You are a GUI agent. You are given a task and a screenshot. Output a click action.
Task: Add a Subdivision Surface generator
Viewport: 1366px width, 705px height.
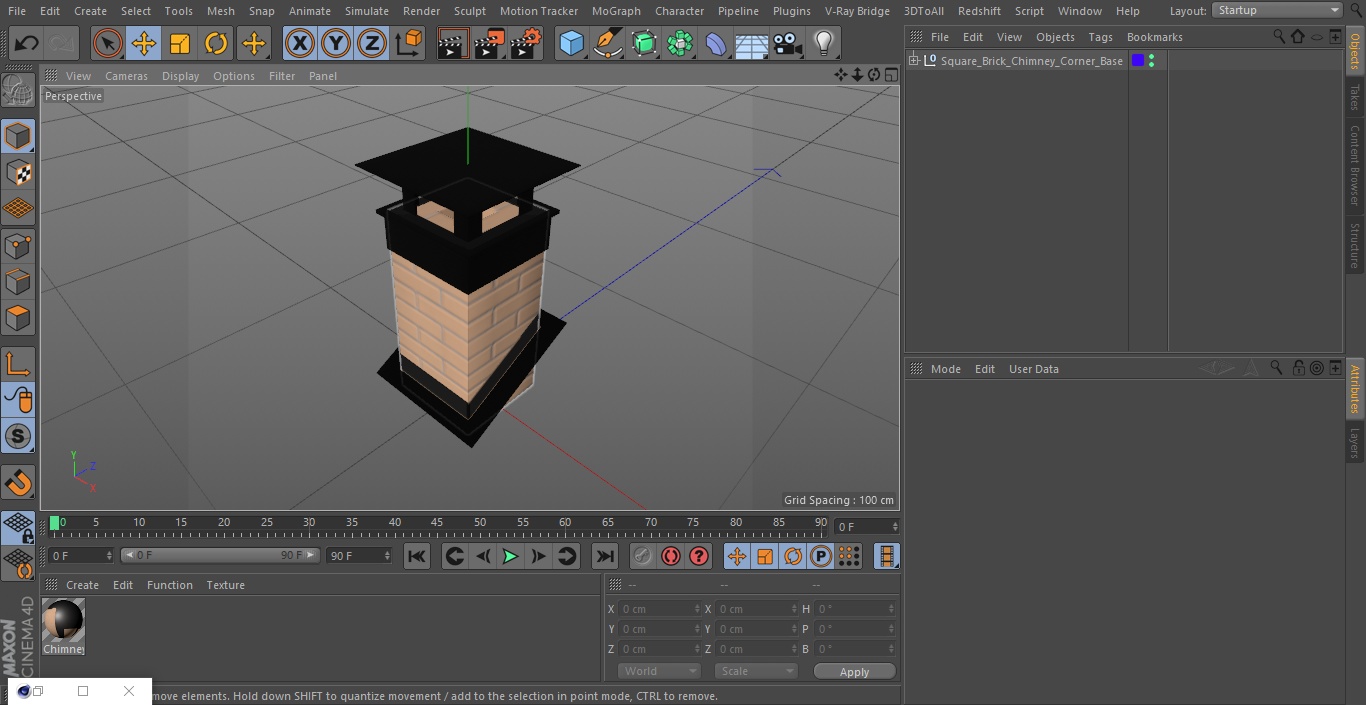pyautogui.click(x=644, y=44)
